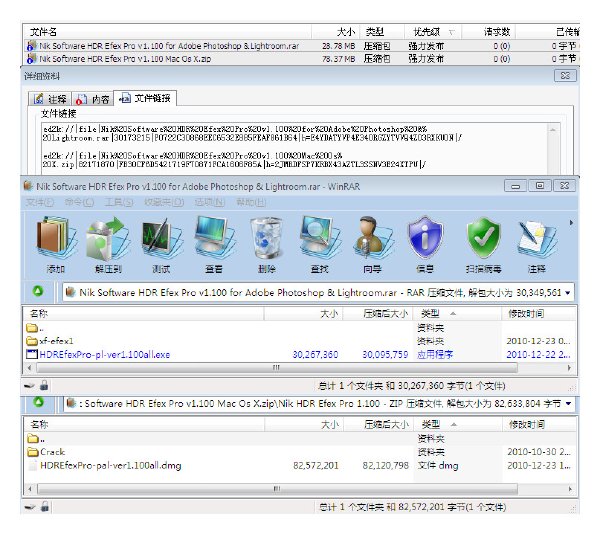Click the file icon of the Photoshop & Lightroom.rar row

pyautogui.click(x=31, y=46)
